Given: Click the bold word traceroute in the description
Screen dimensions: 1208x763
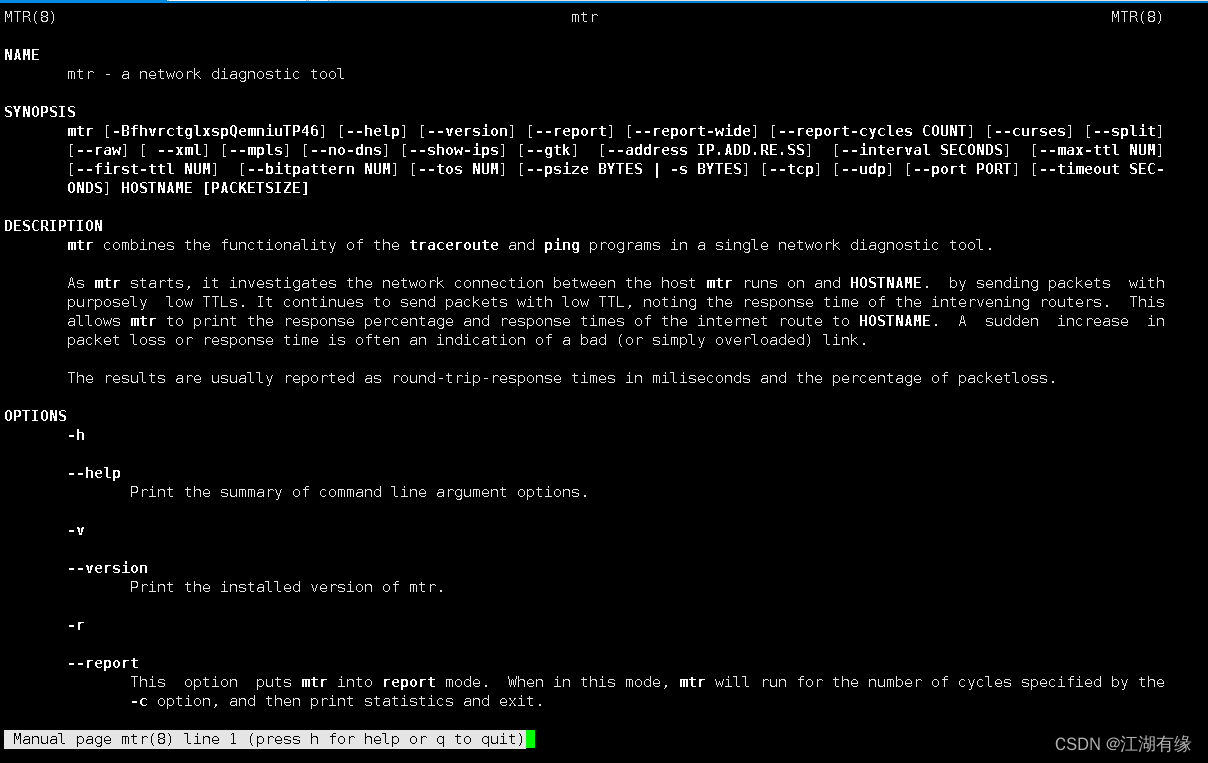Looking at the screenshot, I should [454, 244].
